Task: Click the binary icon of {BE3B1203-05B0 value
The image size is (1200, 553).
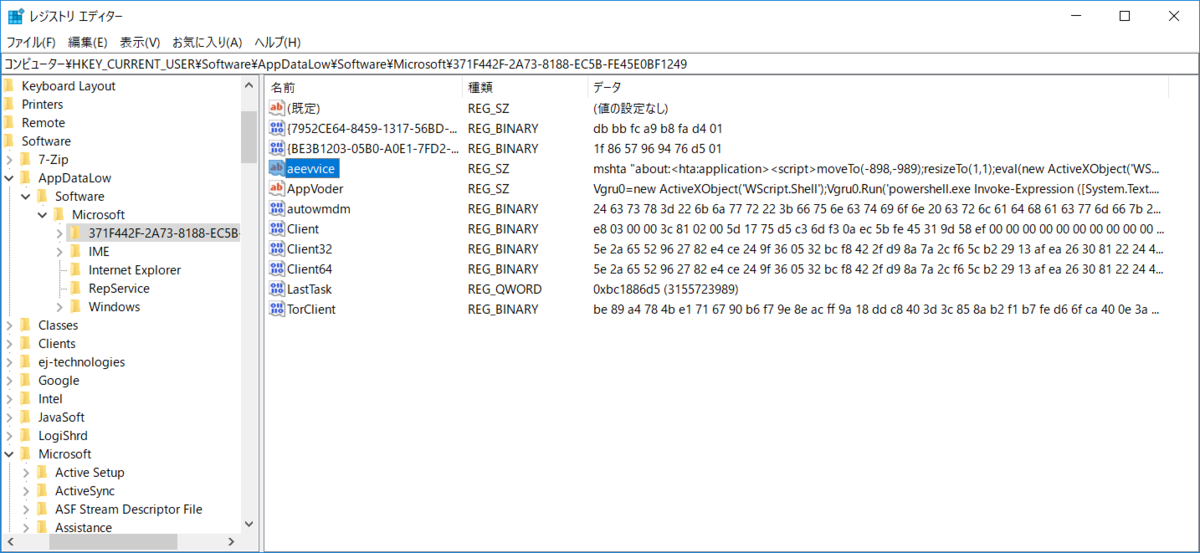Action: tap(277, 148)
